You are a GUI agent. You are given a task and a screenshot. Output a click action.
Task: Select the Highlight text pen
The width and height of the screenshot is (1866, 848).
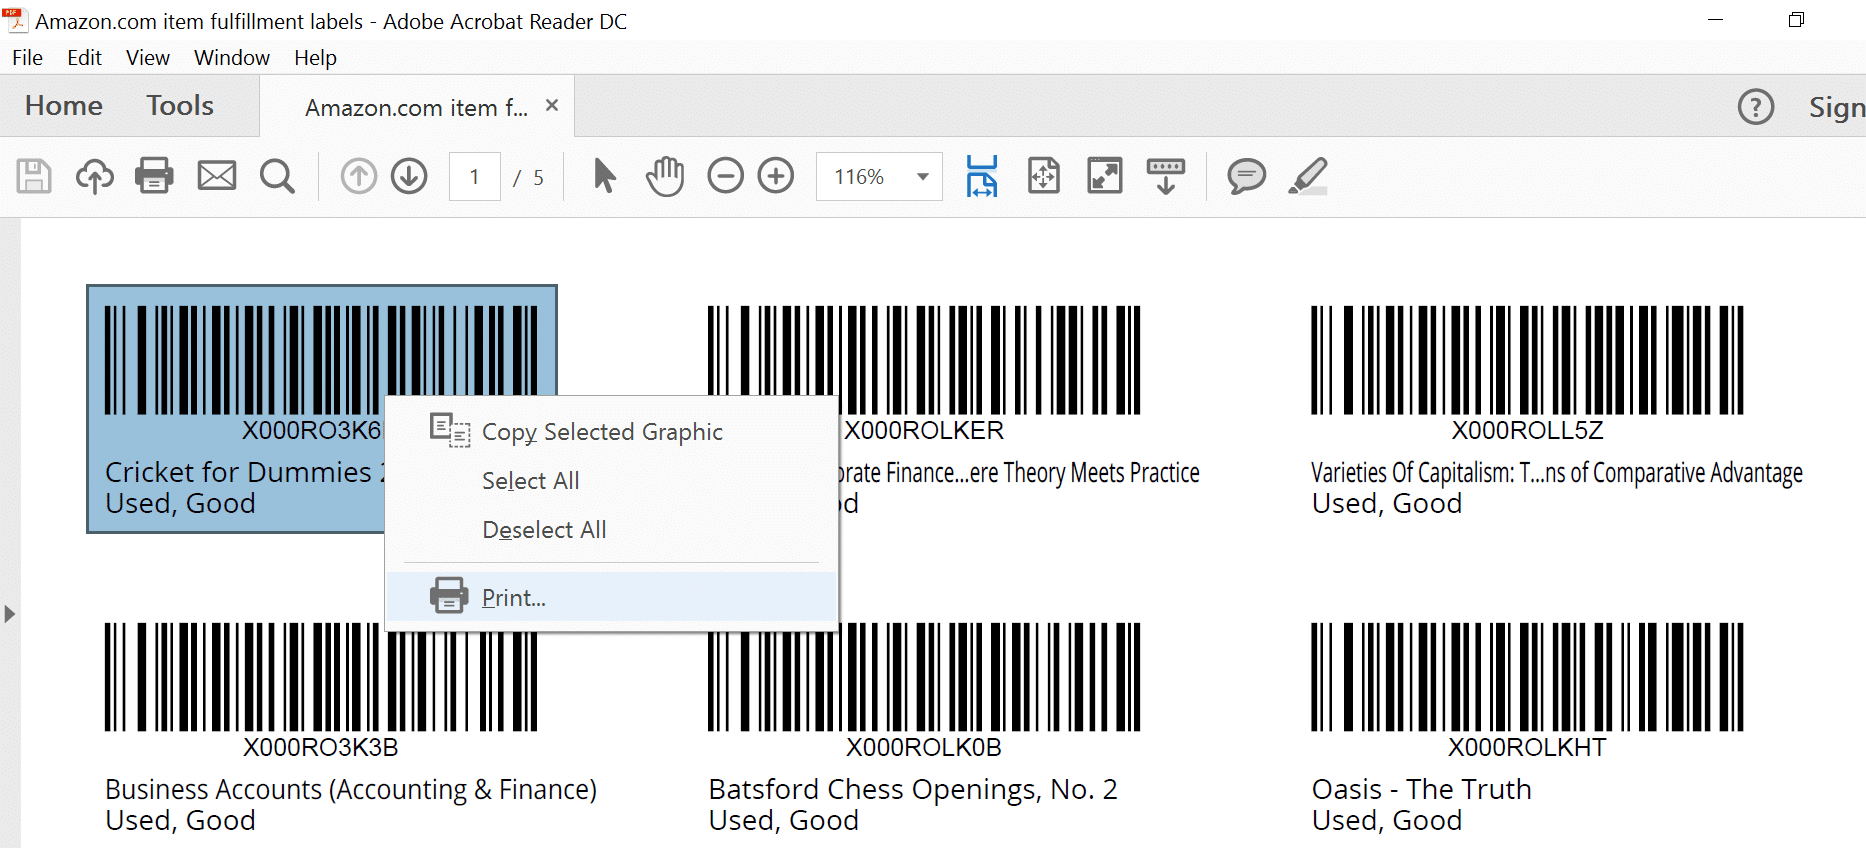coord(1308,176)
